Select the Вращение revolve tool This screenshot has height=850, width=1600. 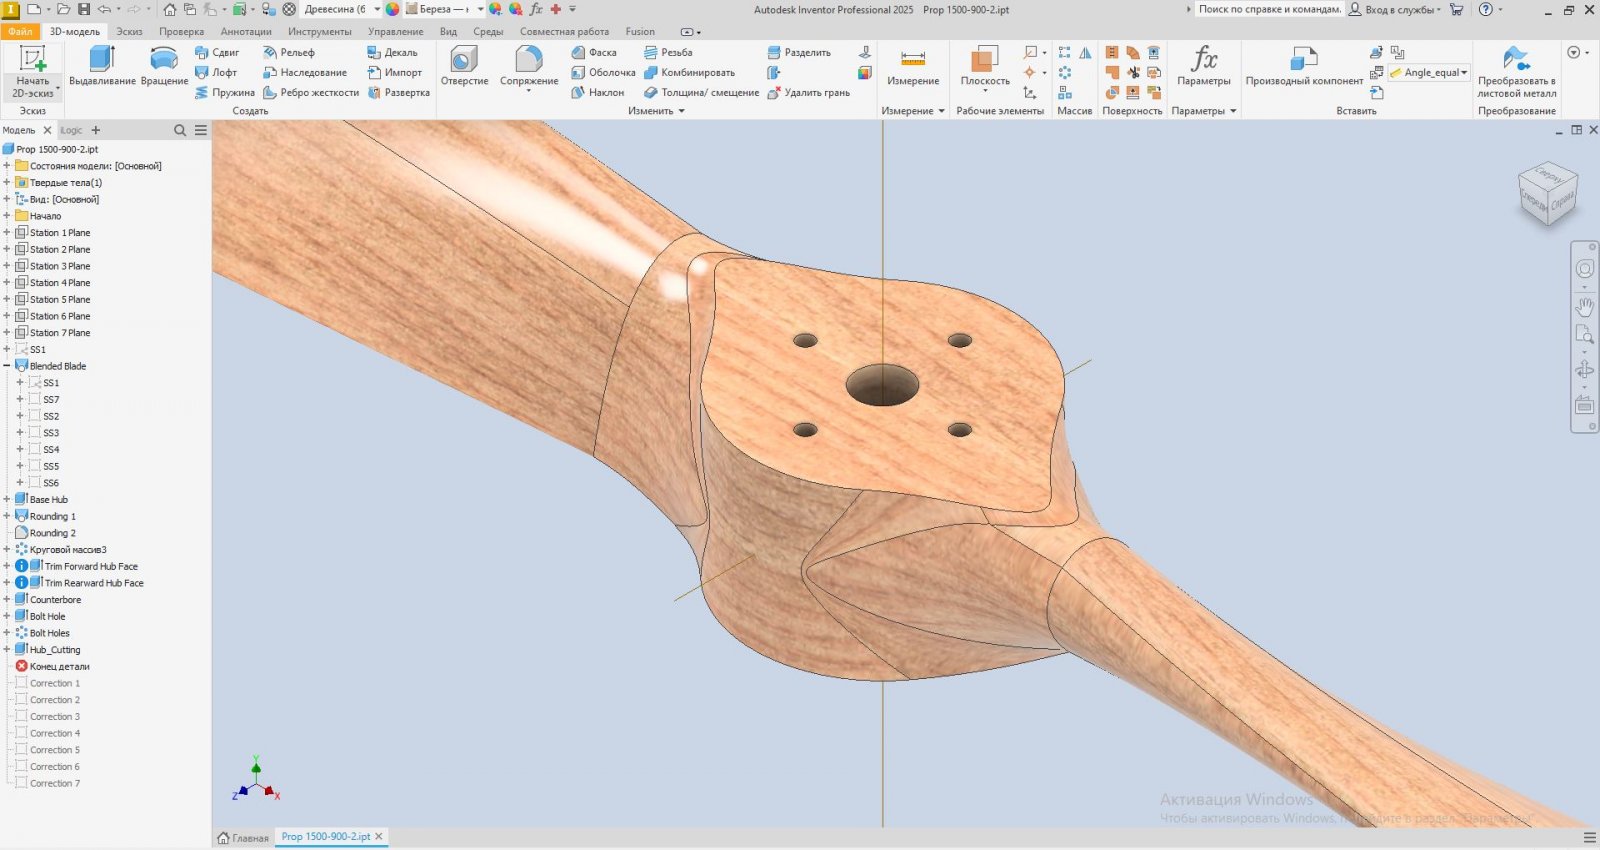[x=164, y=67]
